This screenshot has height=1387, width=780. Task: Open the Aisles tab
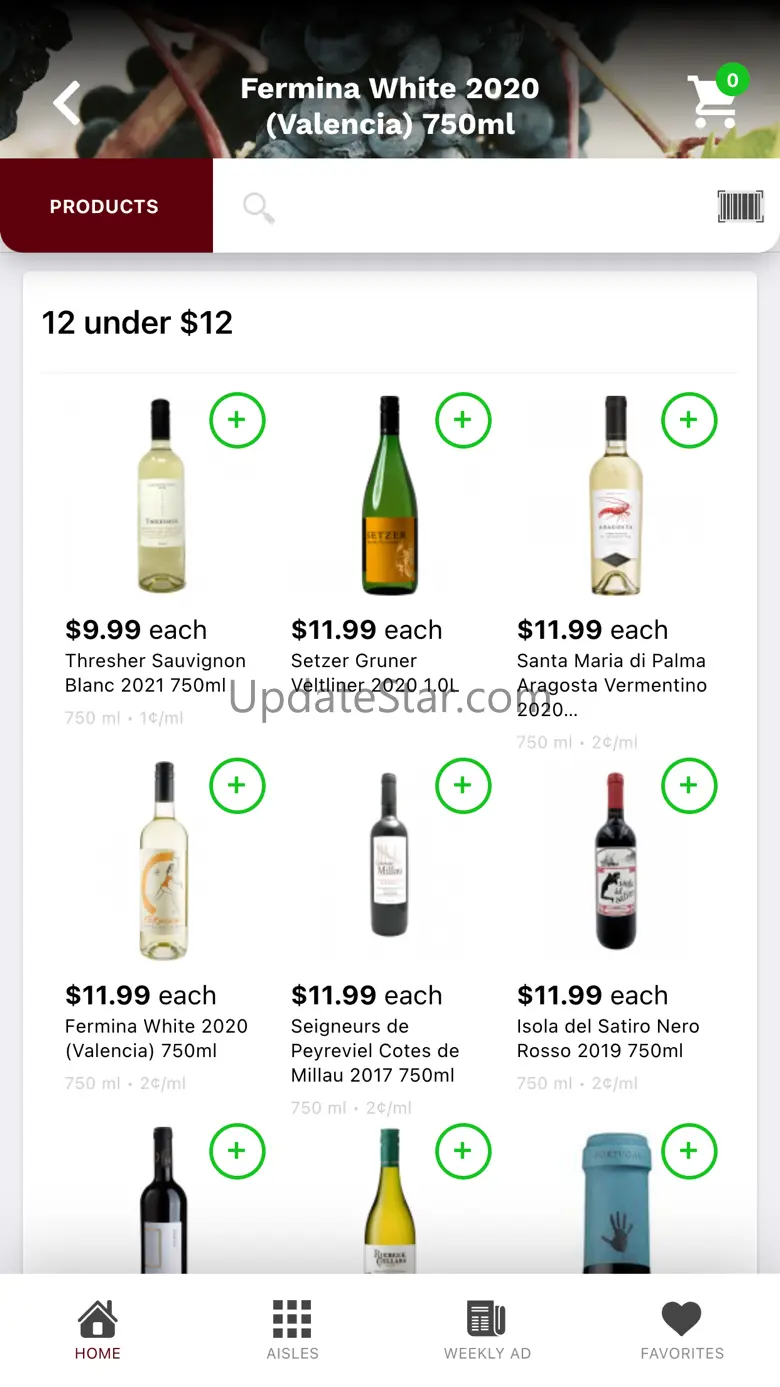pos(292,1330)
